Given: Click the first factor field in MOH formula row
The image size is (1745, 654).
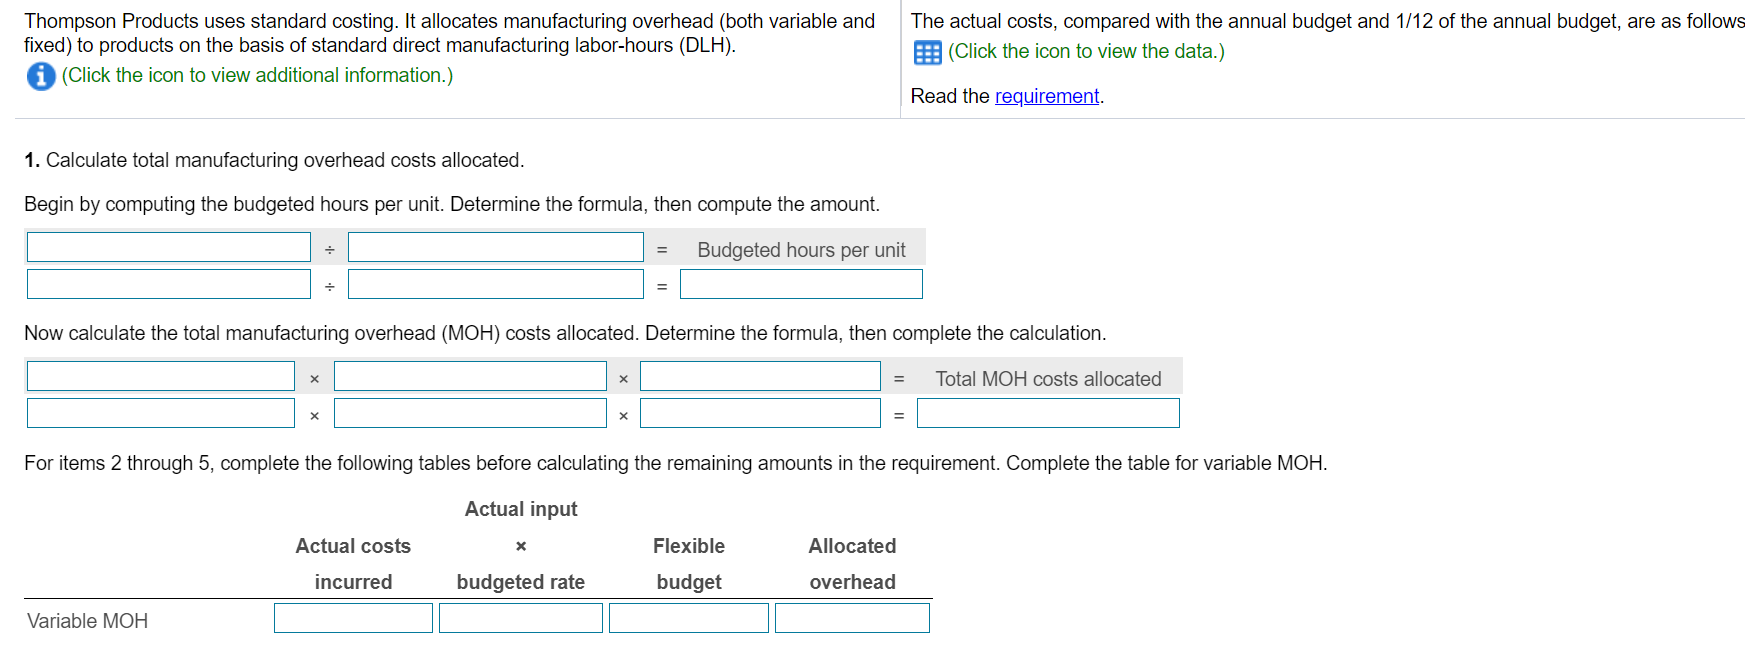Looking at the screenshot, I should pyautogui.click(x=160, y=375).
